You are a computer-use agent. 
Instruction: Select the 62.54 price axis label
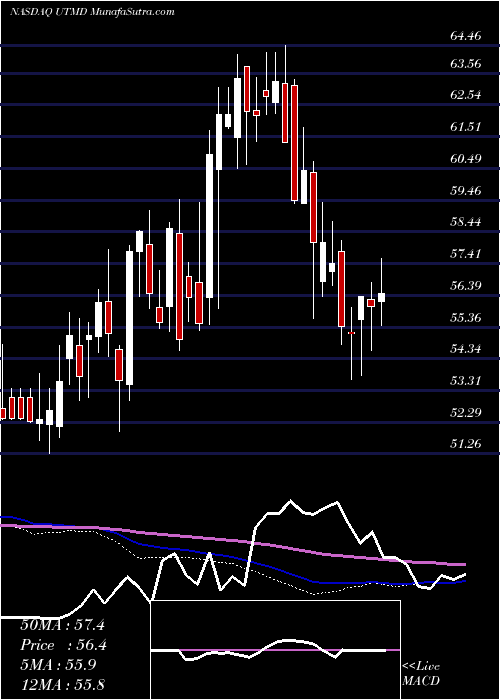[466, 95]
